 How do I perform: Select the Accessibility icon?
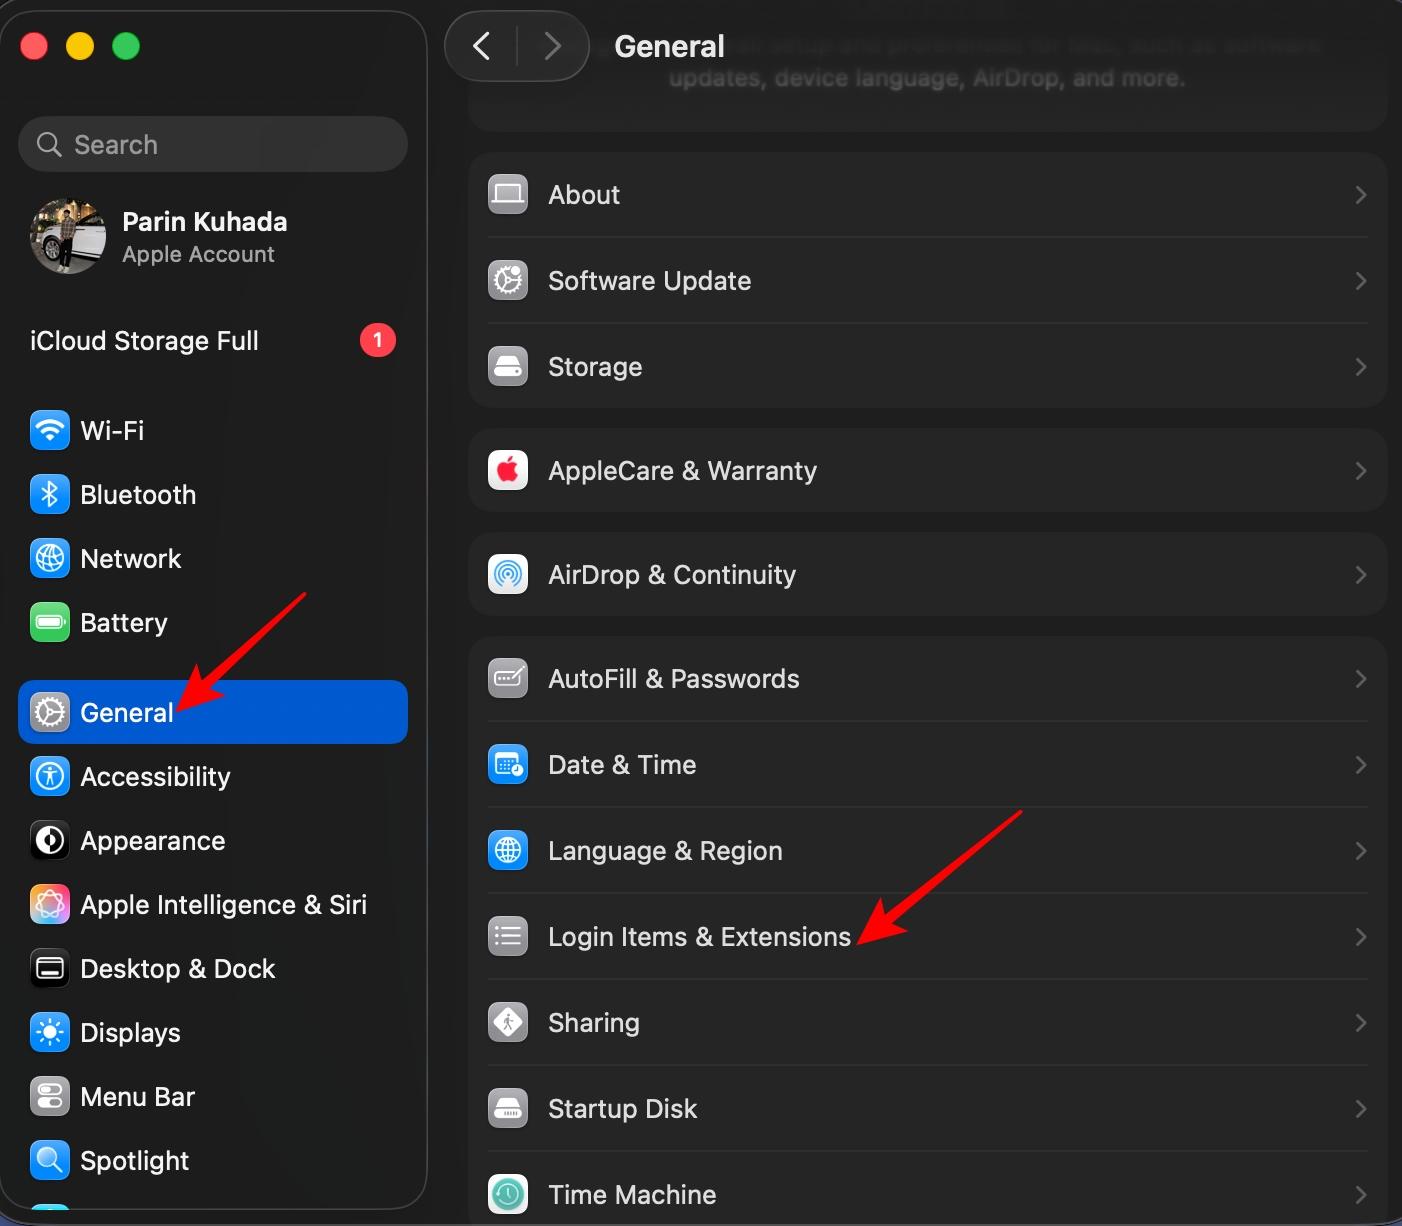coord(50,777)
